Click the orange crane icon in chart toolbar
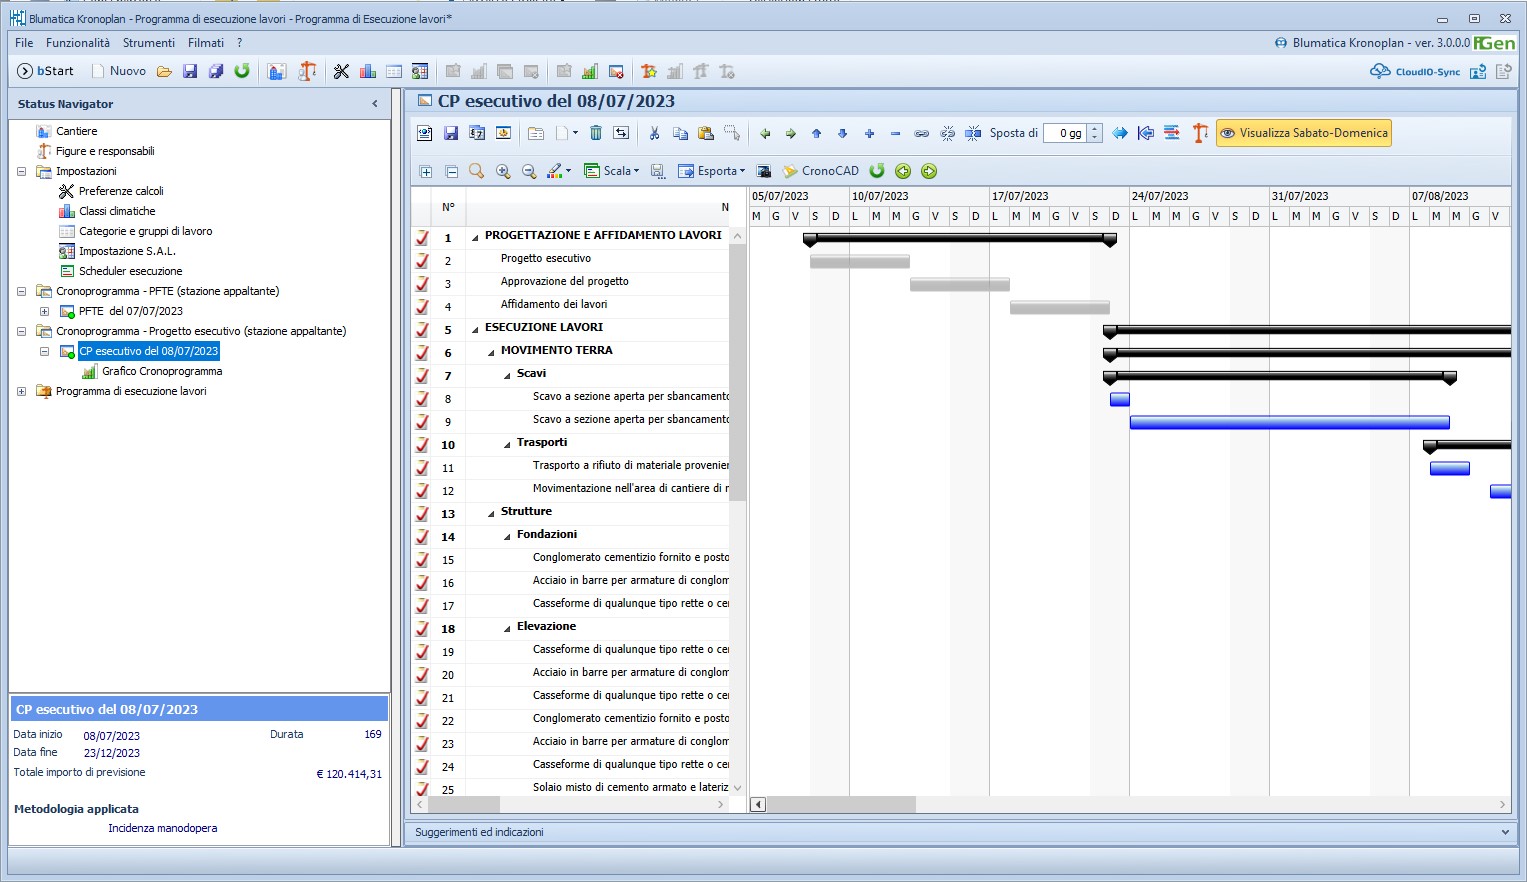1527x882 pixels. 1200,133
